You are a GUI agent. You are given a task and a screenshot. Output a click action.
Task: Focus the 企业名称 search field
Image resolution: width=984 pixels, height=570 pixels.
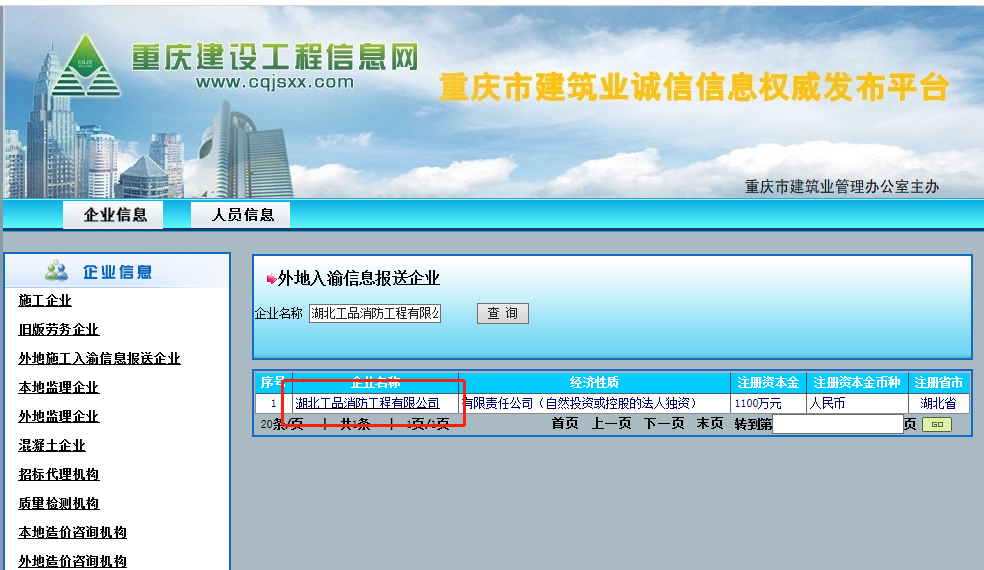375,313
